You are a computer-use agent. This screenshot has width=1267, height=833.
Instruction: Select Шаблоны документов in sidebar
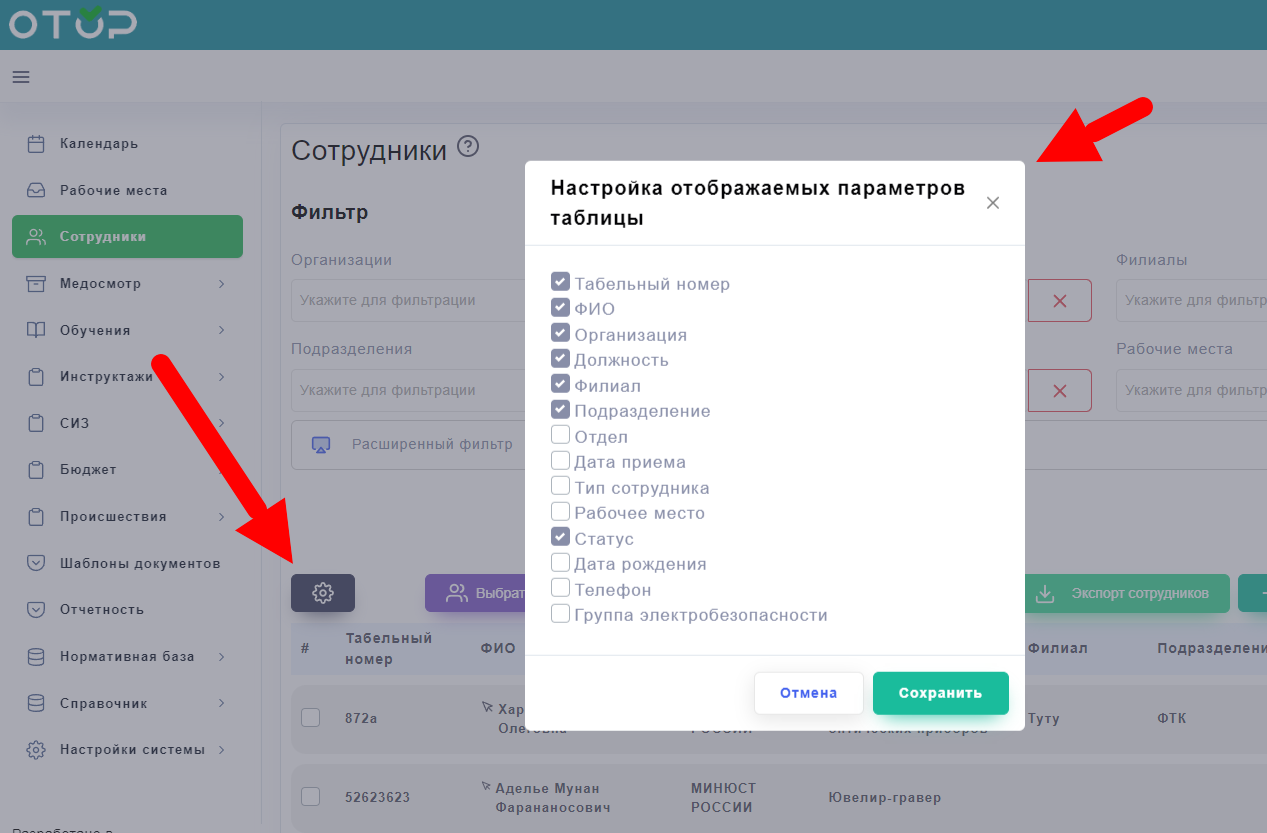pos(139,563)
